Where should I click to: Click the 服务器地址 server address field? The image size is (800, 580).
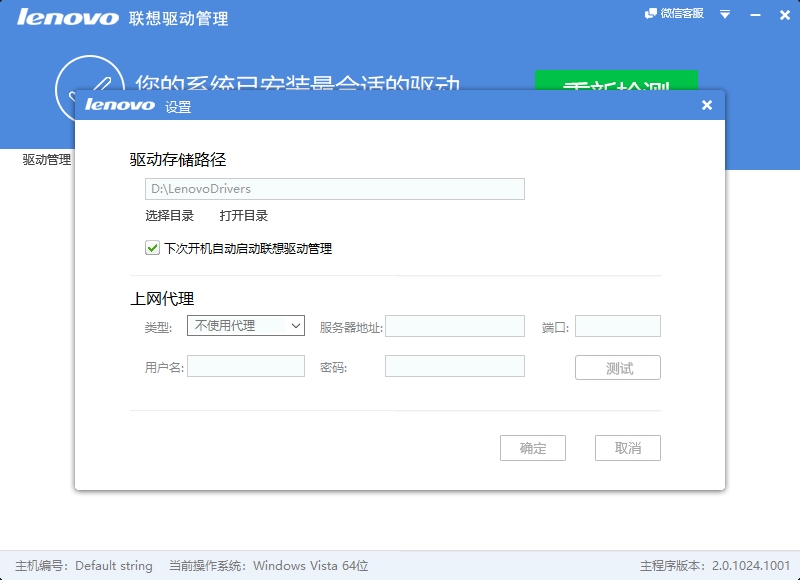click(455, 326)
